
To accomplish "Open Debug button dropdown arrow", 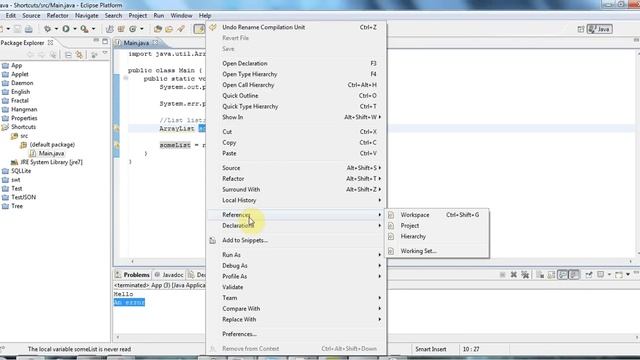I will click(56, 29).
